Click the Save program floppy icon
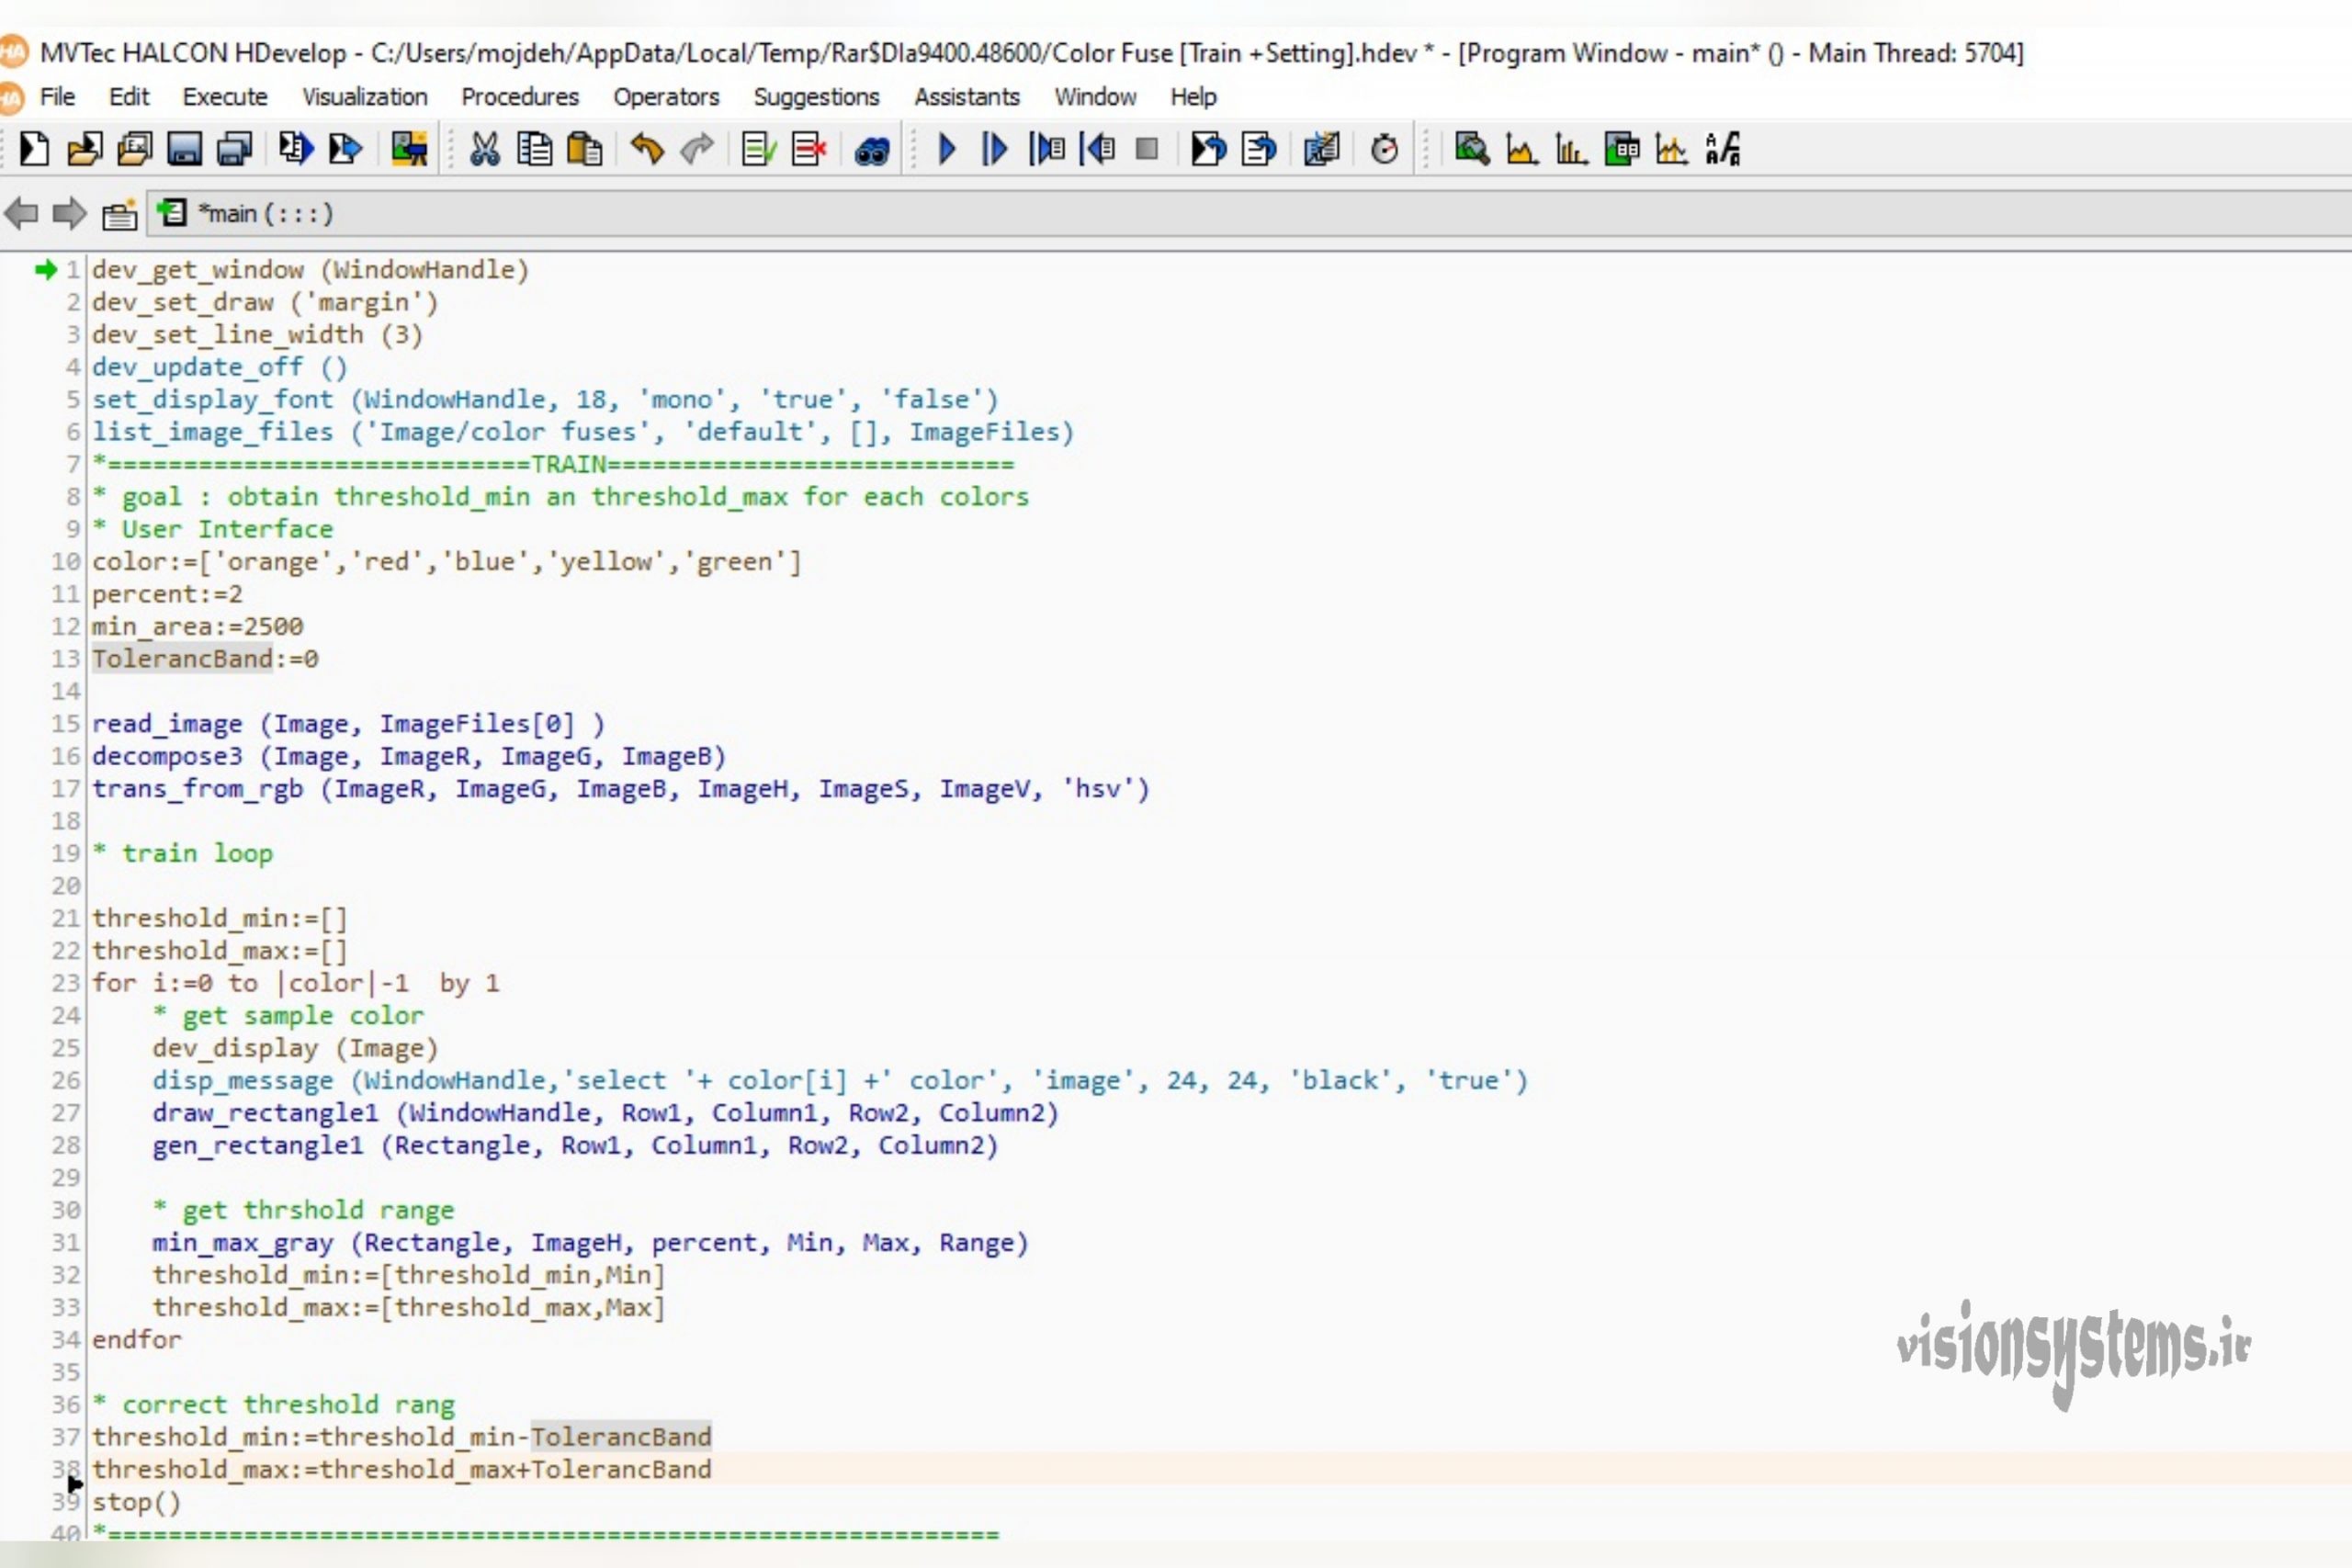Image resolution: width=2352 pixels, height=1568 pixels. click(x=184, y=150)
